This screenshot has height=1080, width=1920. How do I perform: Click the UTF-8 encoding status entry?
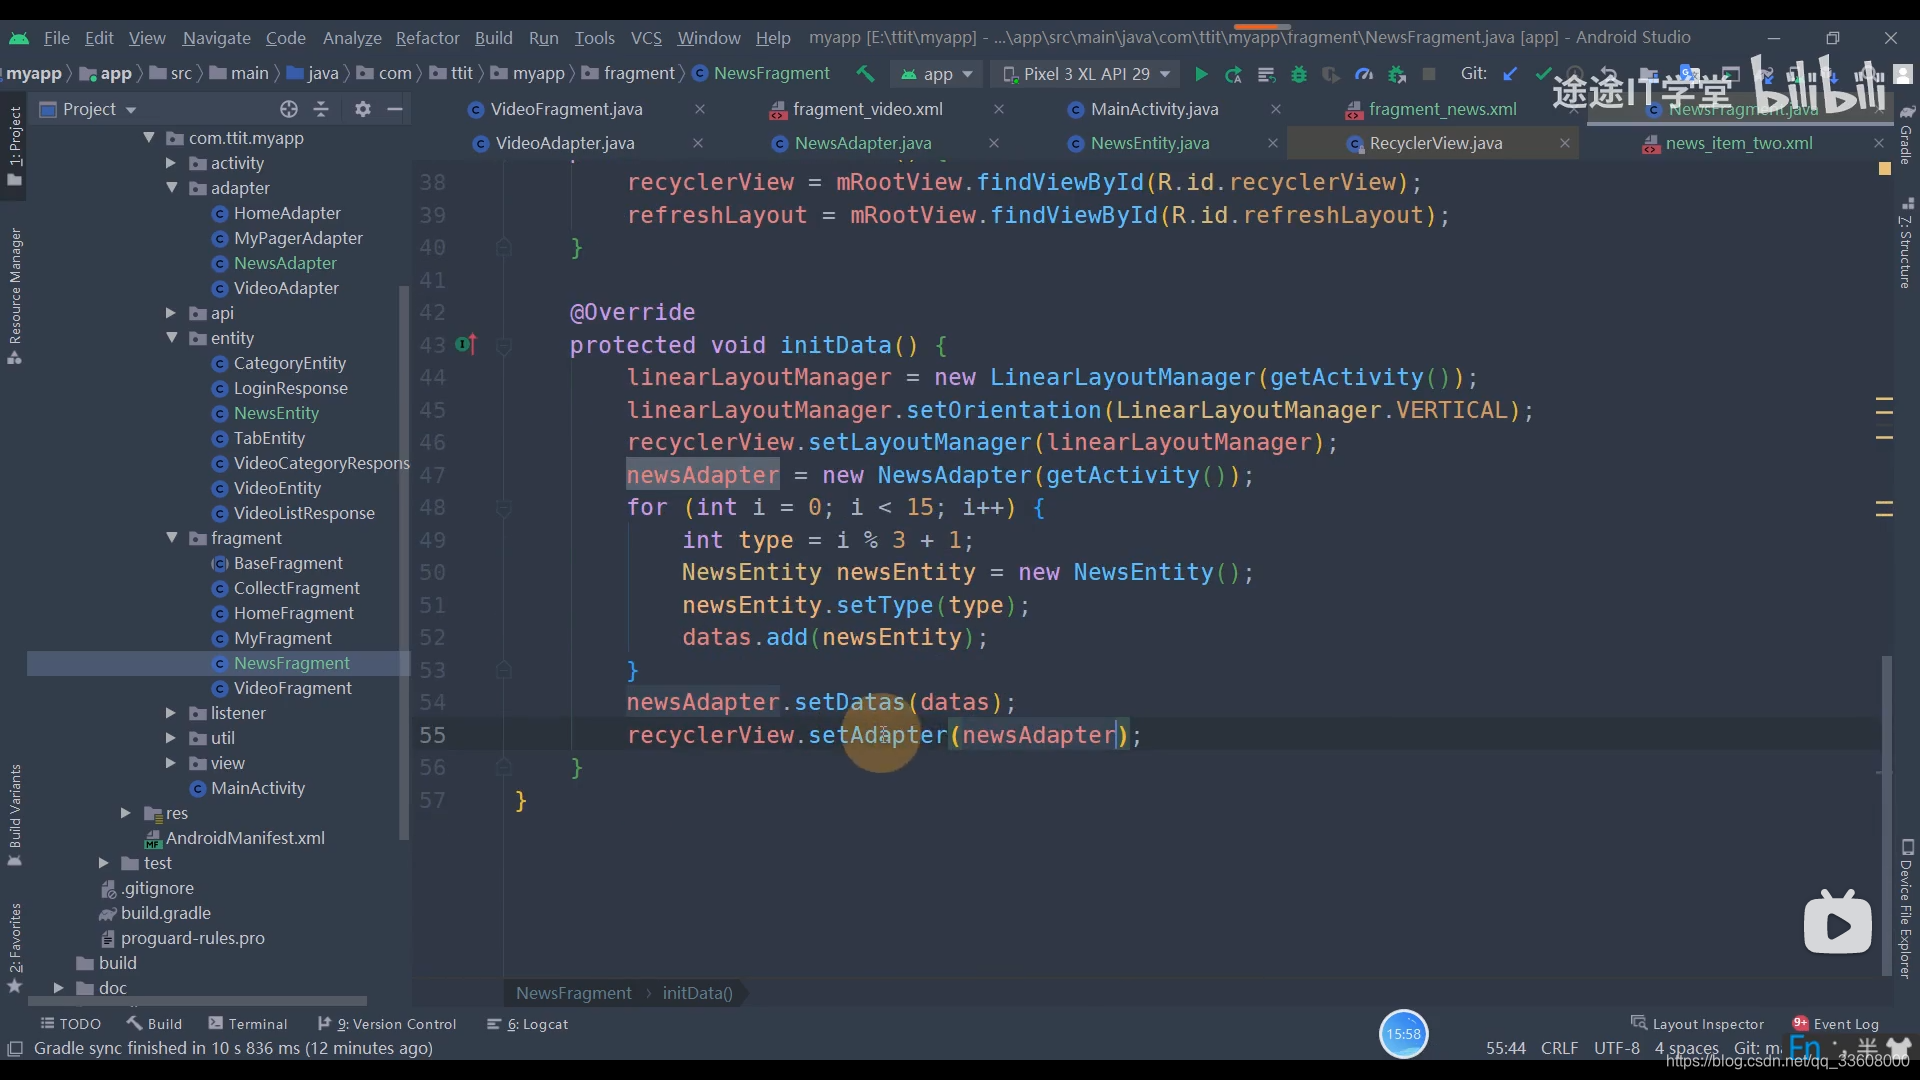point(1616,1048)
